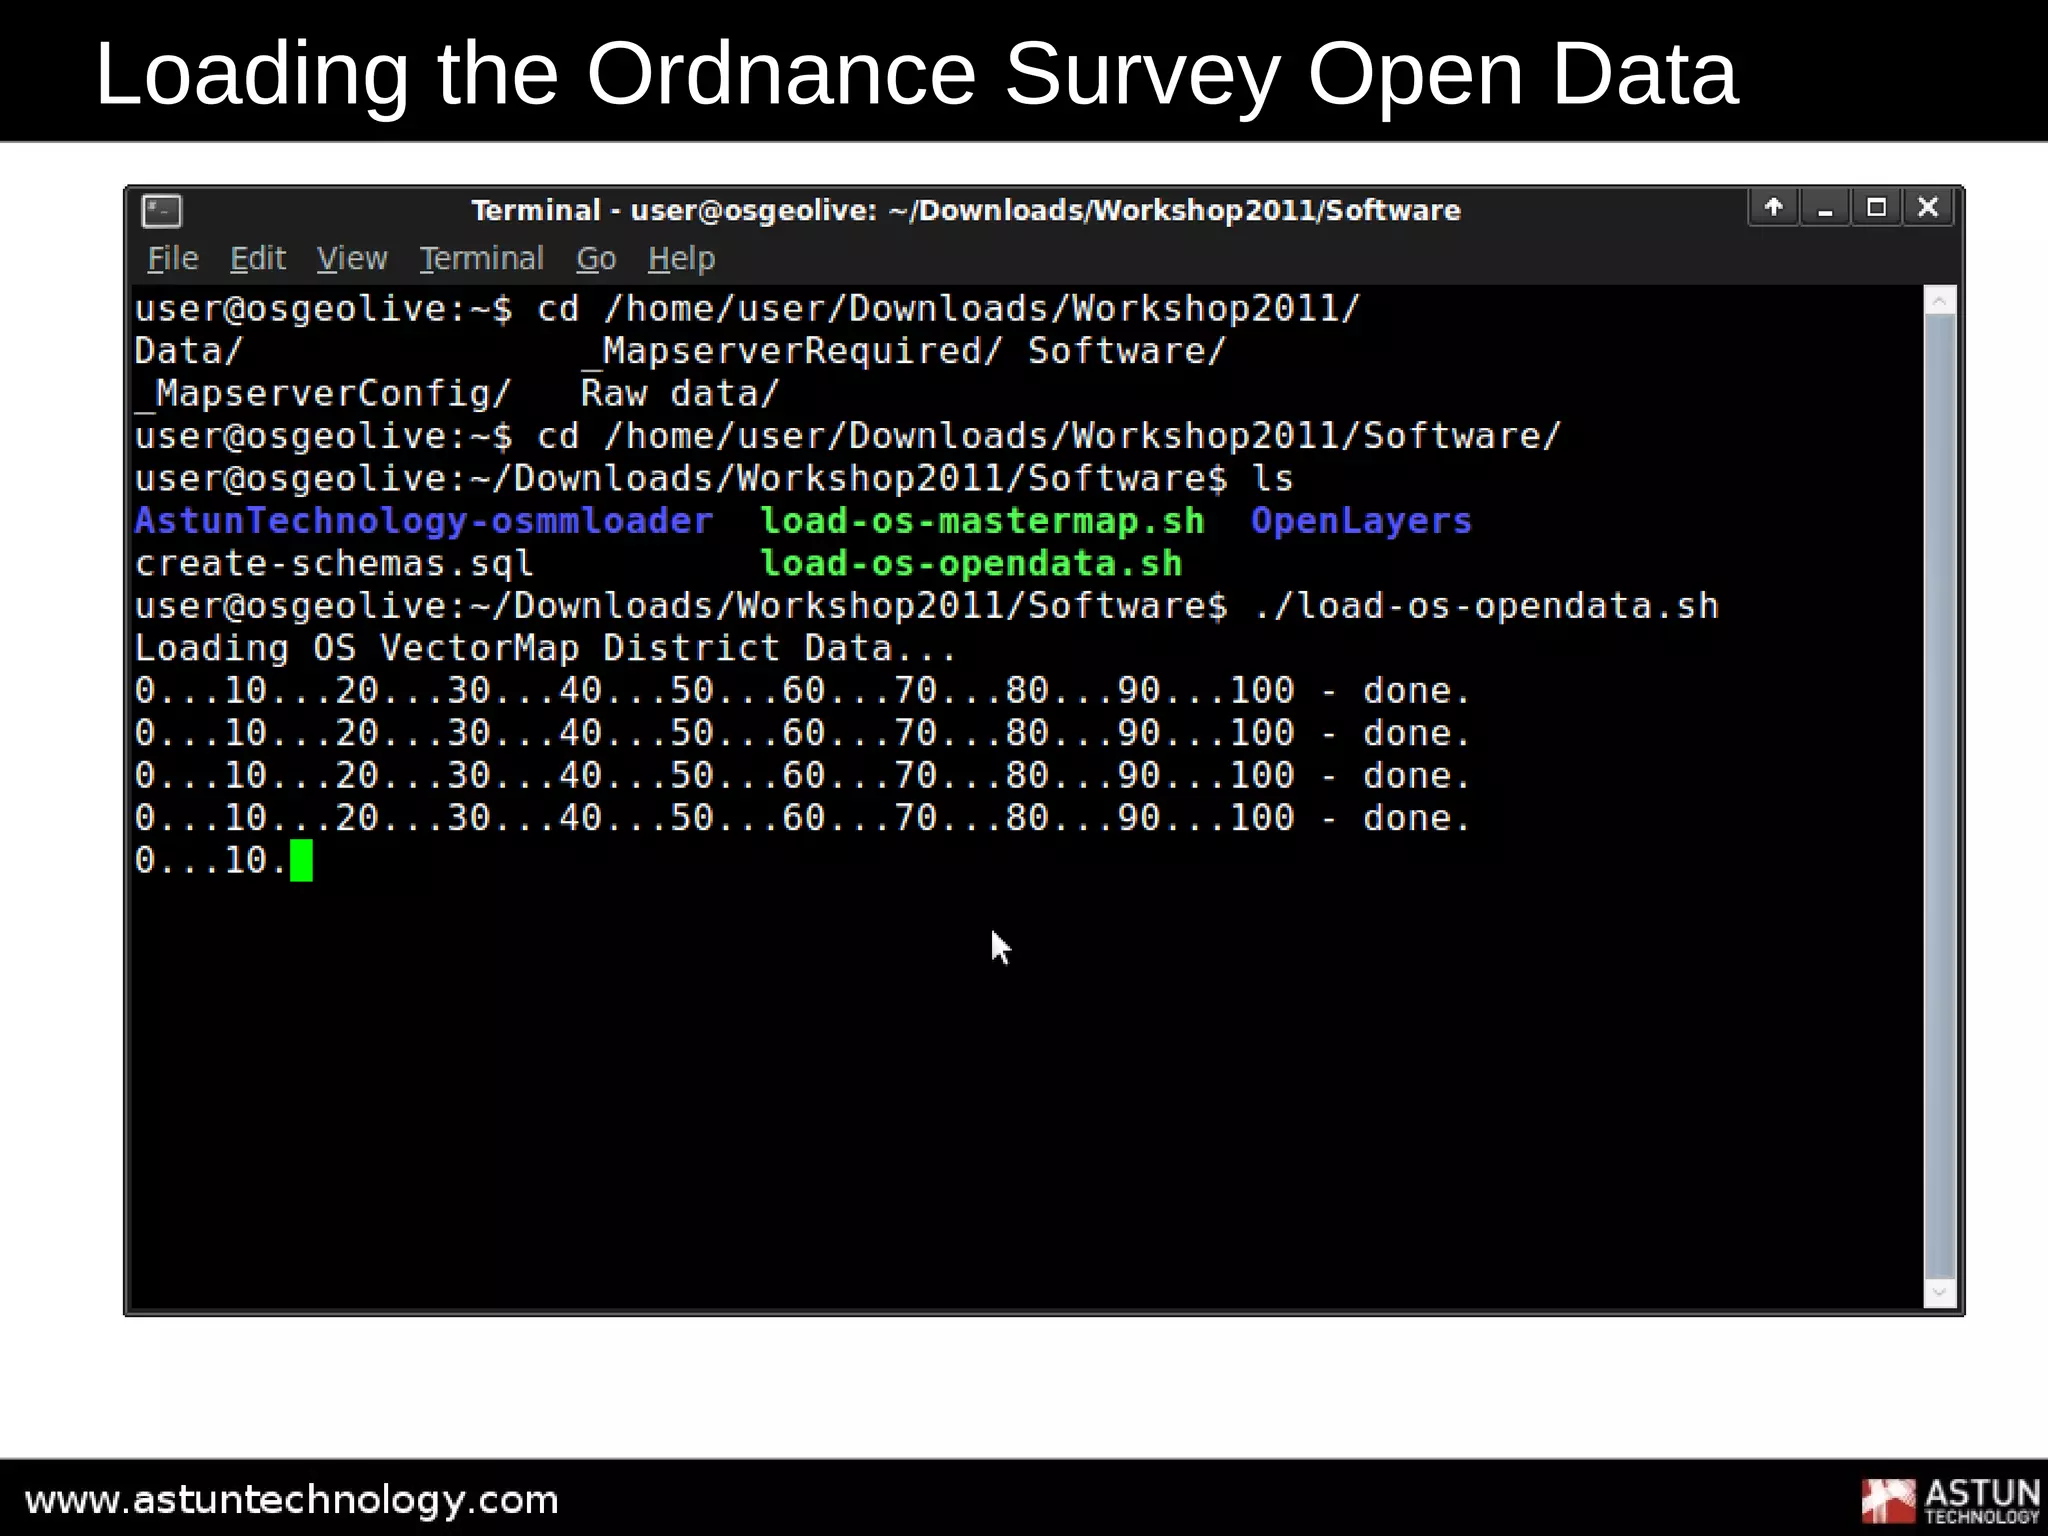Open the Help menu
This screenshot has width=2048, height=1536.
(x=681, y=259)
